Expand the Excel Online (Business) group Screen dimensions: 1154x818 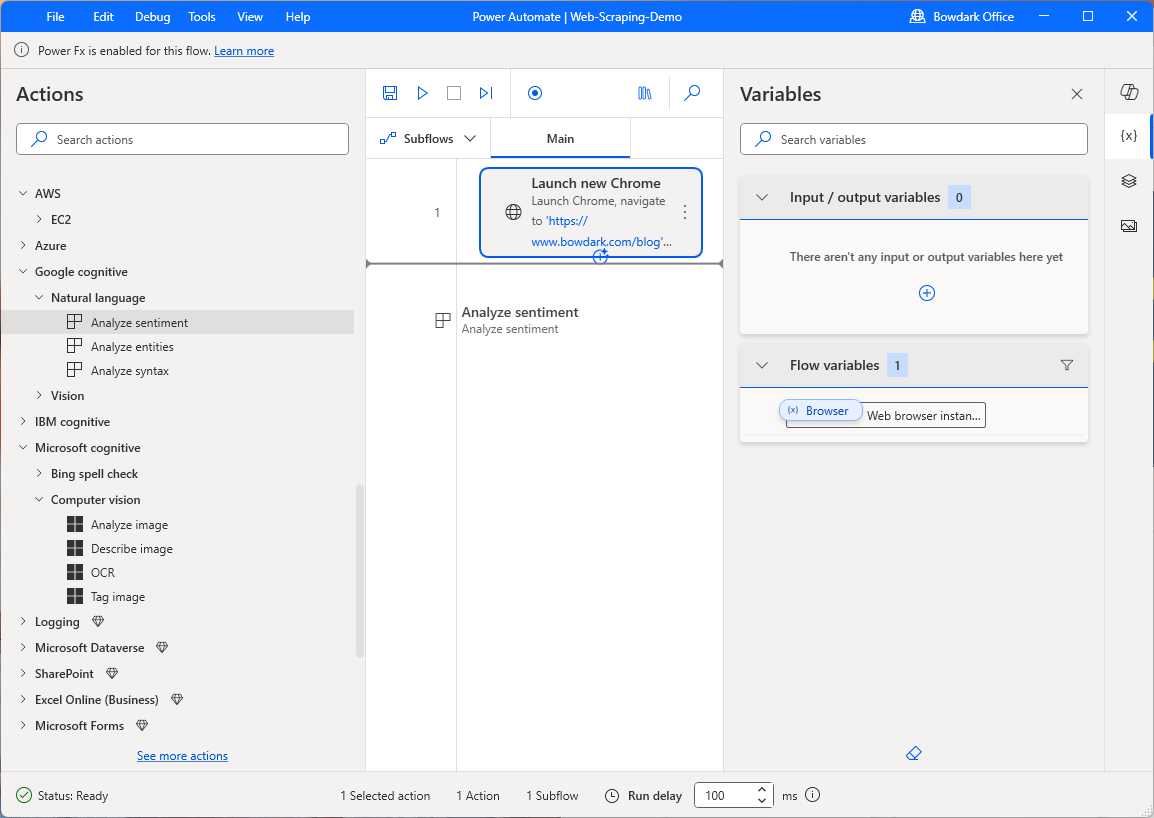[23, 699]
